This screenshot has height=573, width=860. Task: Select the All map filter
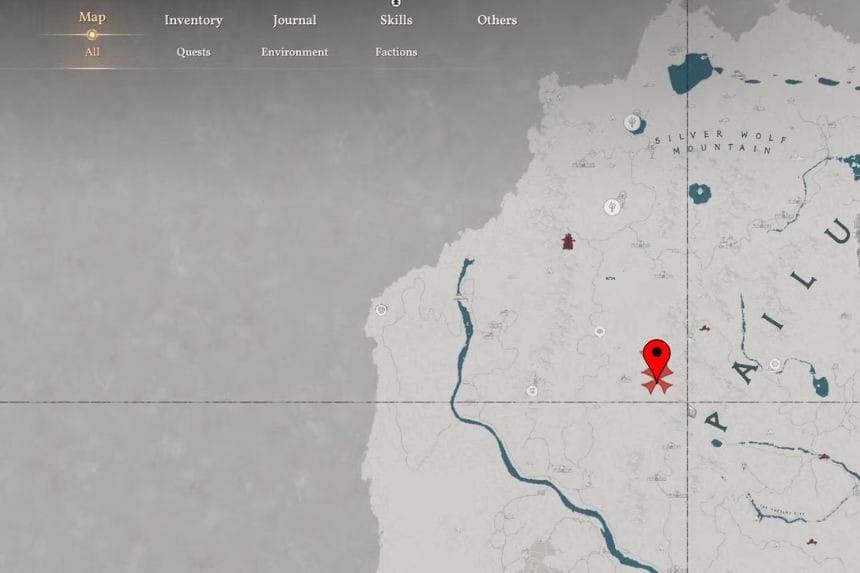(x=92, y=52)
